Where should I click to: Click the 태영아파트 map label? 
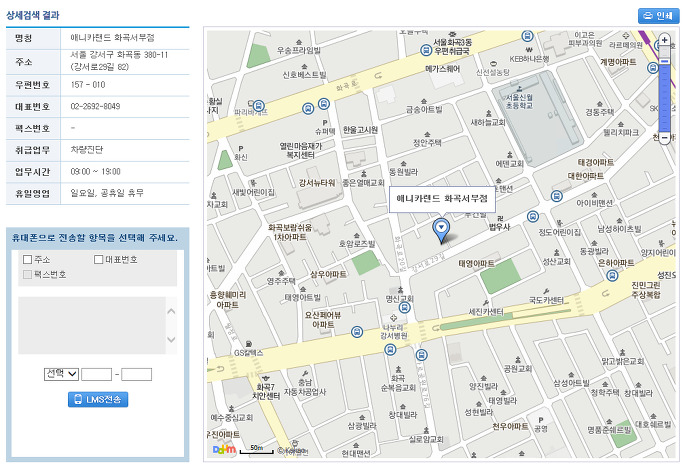pyautogui.click(x=476, y=264)
